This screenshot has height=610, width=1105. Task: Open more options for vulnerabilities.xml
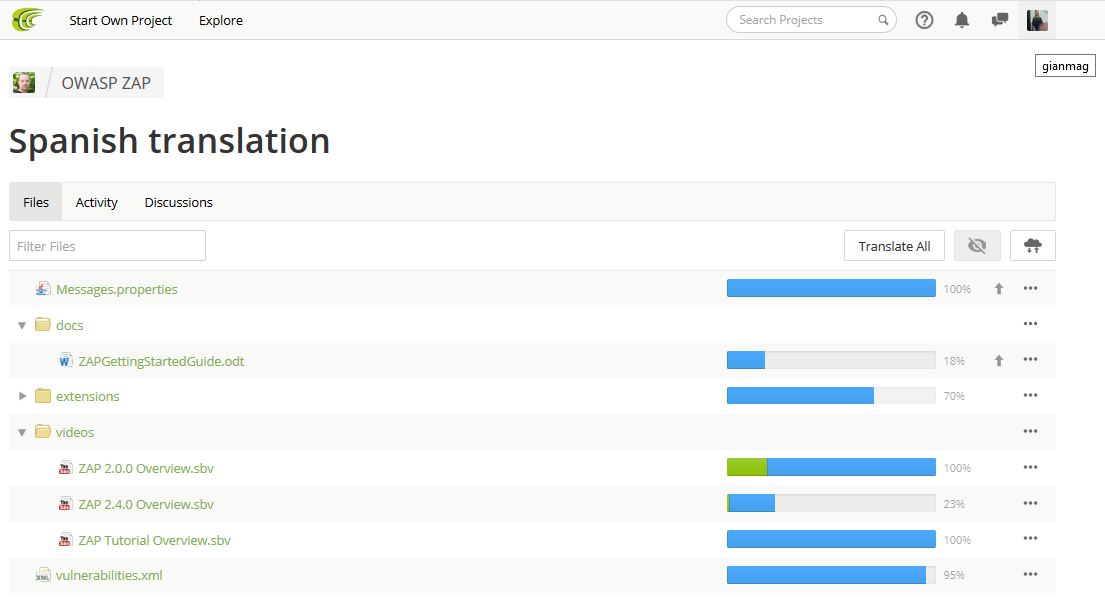[x=1030, y=574]
